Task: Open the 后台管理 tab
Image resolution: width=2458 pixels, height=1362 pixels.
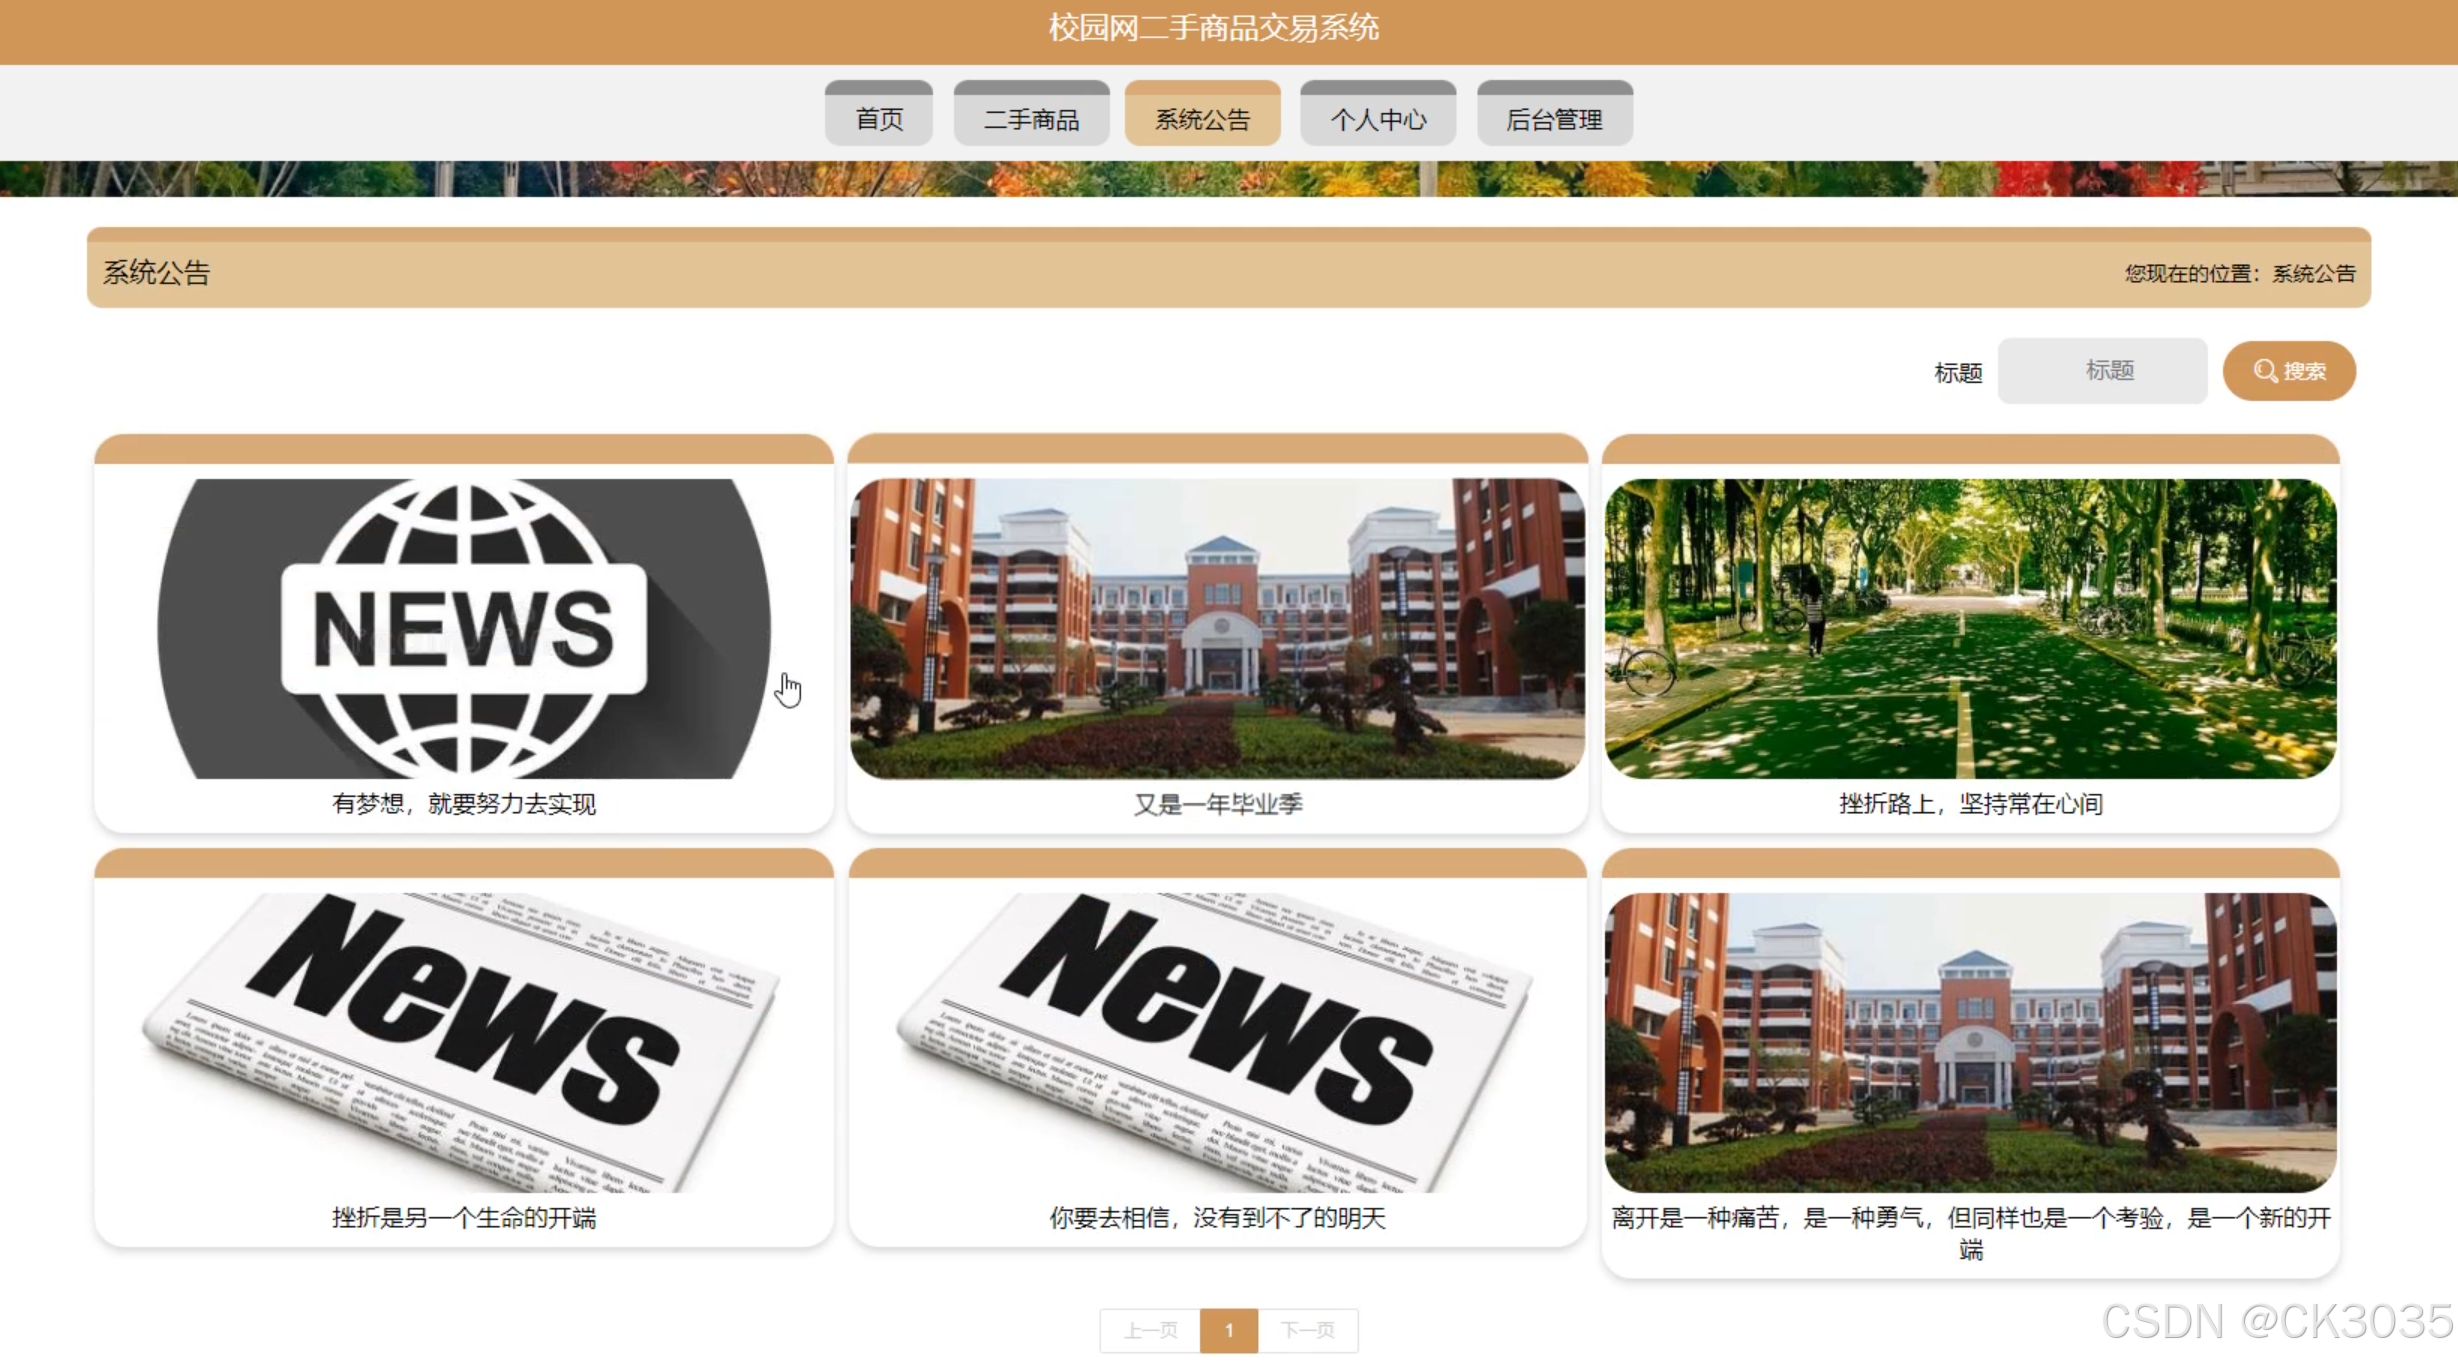Action: tap(1554, 118)
